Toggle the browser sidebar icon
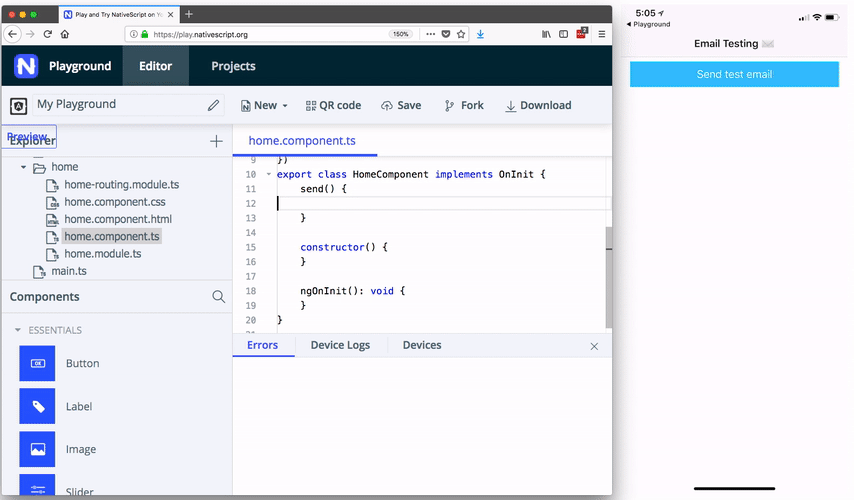Image resolution: width=854 pixels, height=500 pixels. click(564, 34)
